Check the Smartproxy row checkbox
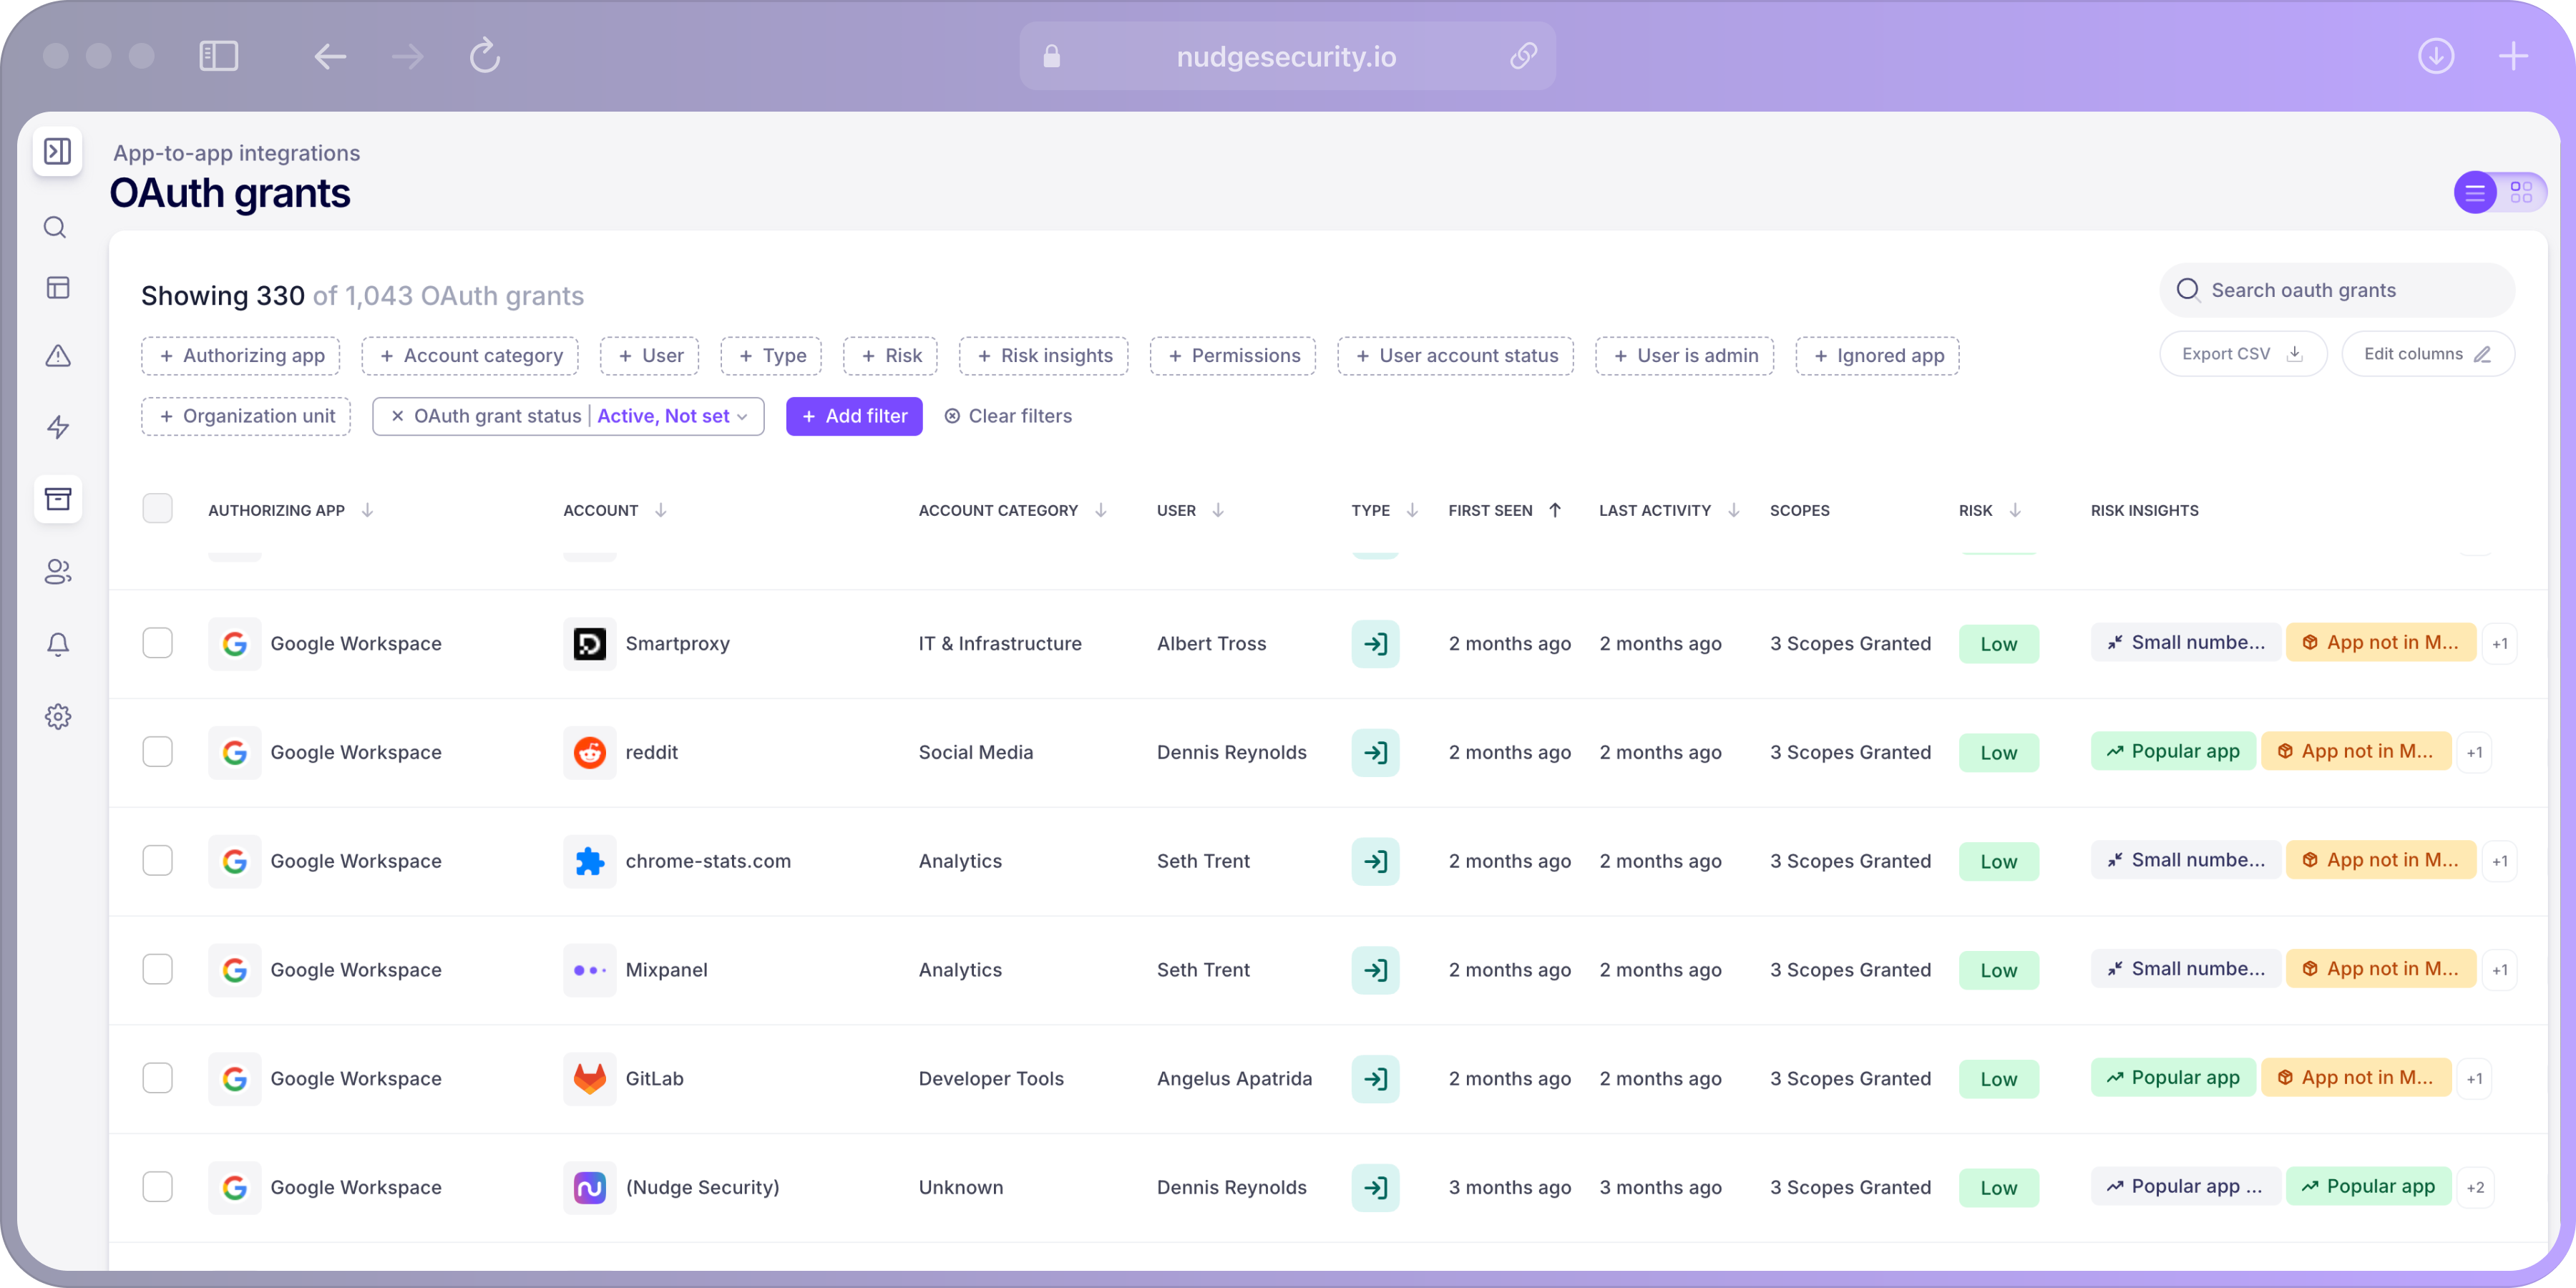2576x1288 pixels. (157, 643)
